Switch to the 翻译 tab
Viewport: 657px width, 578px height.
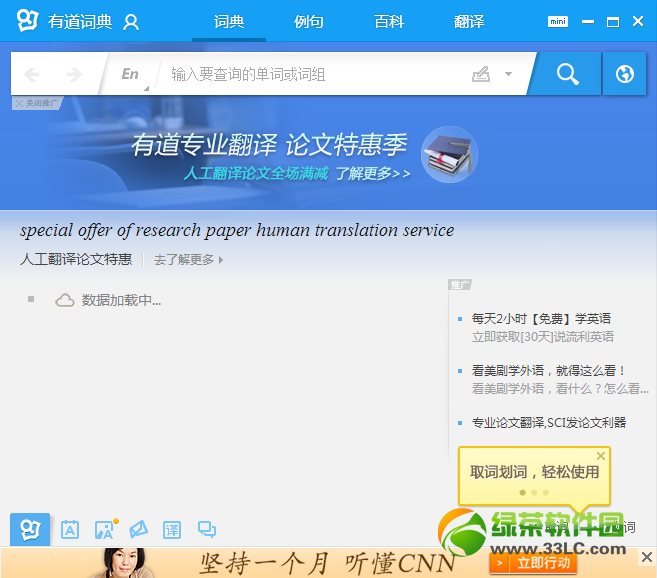468,21
